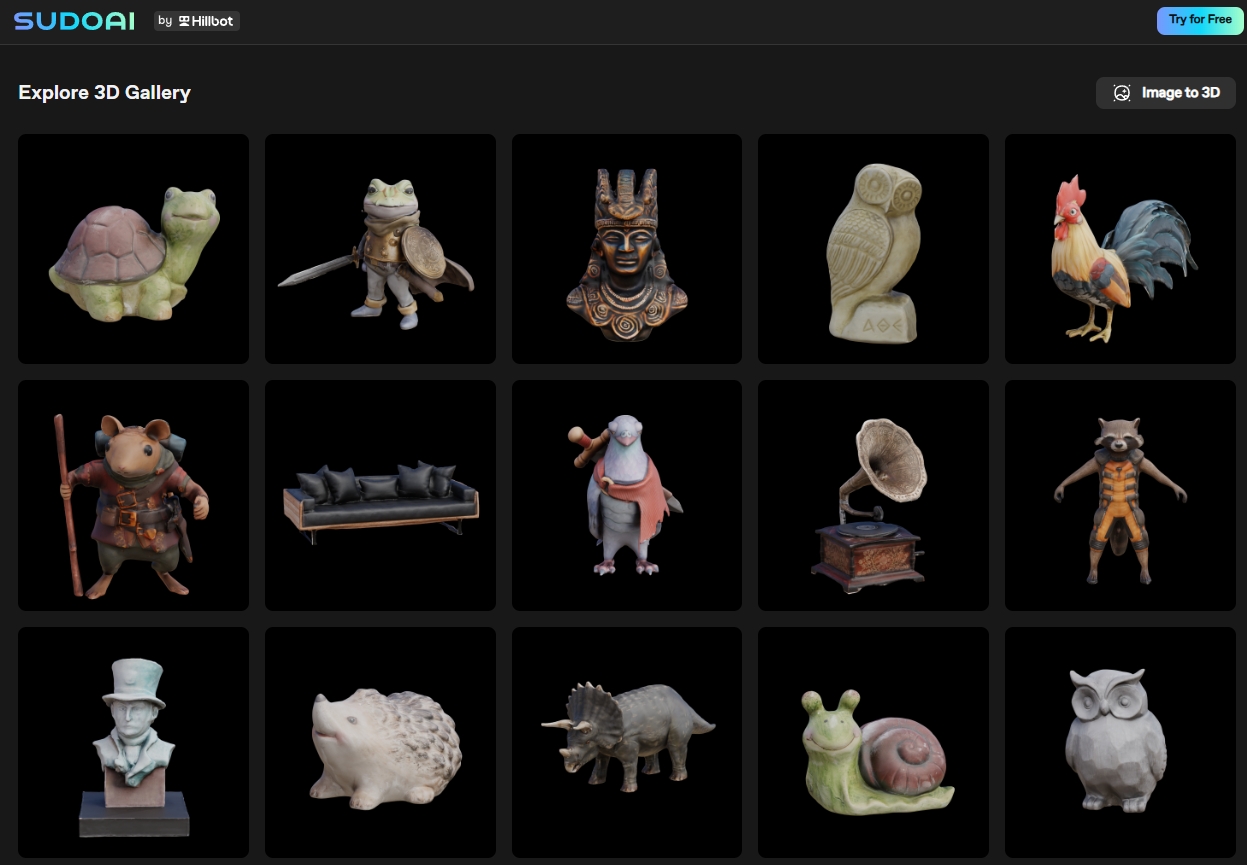Select the triceratops dinosaur model
Screen dimensions: 1247x865
coord(627,742)
